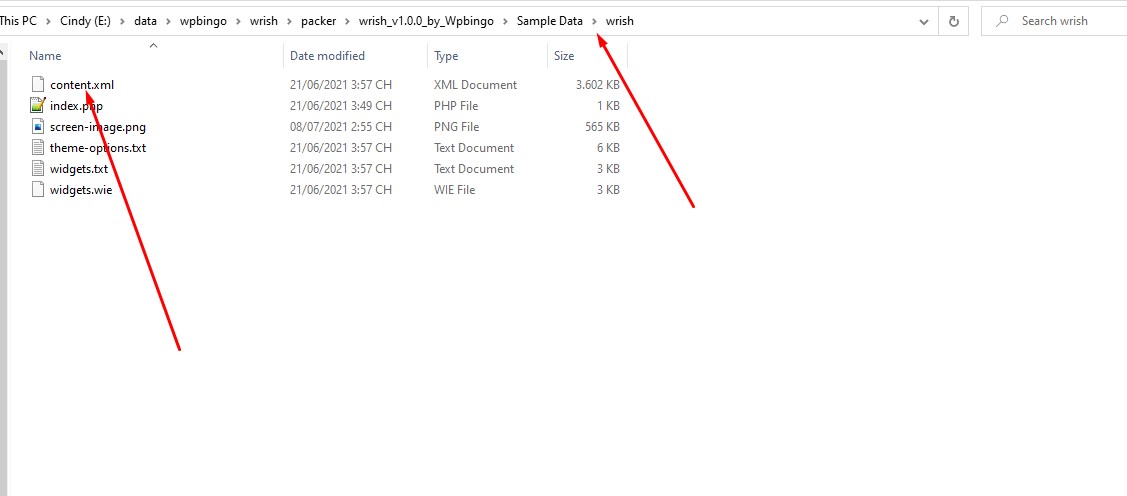
Task: Select the widgets.wie file icon
Action: click(x=37, y=190)
